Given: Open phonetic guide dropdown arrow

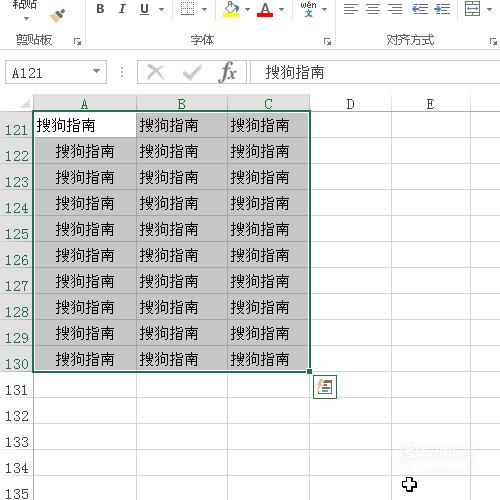Looking at the screenshot, I should coord(324,9).
